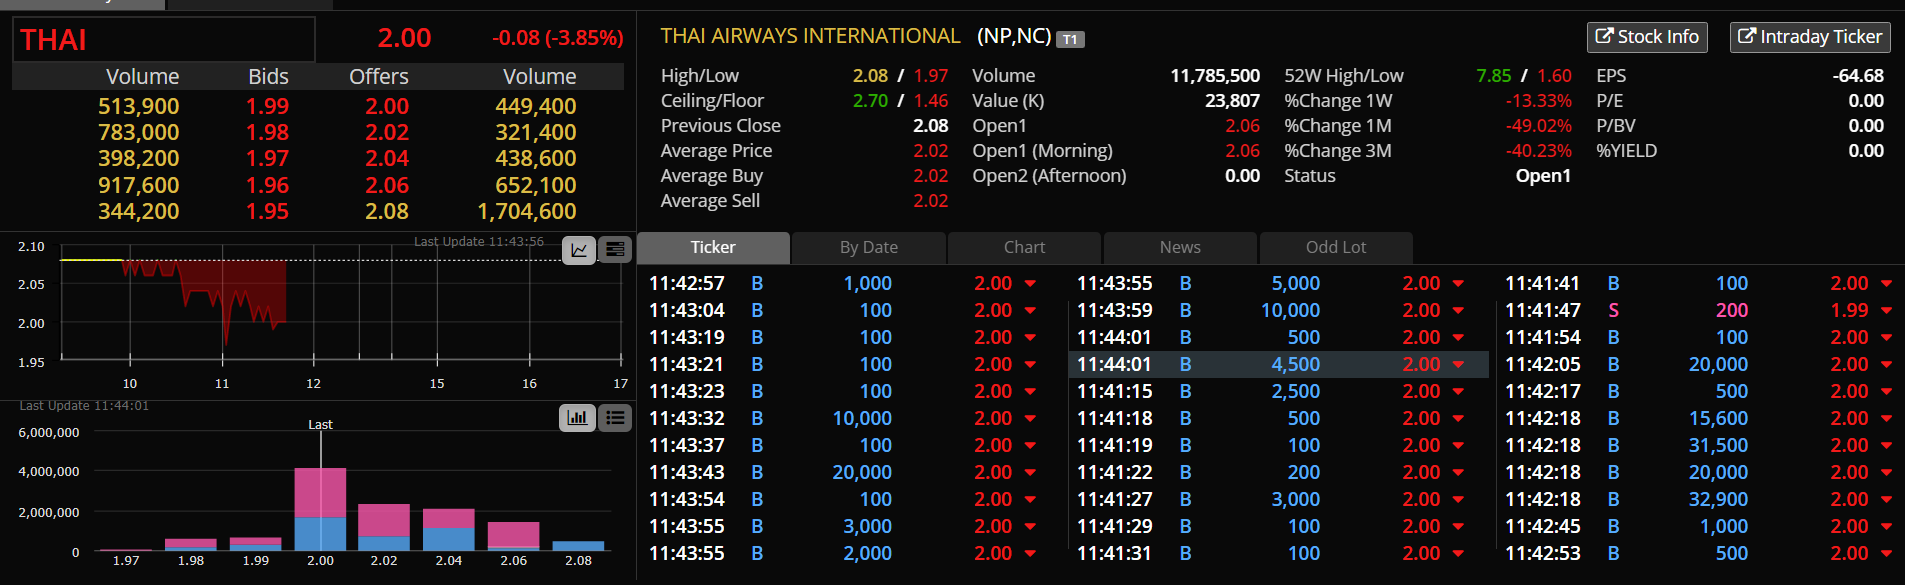
Task: Click THAI AIRWAYS INTERNATIONAL company name
Action: (810, 37)
